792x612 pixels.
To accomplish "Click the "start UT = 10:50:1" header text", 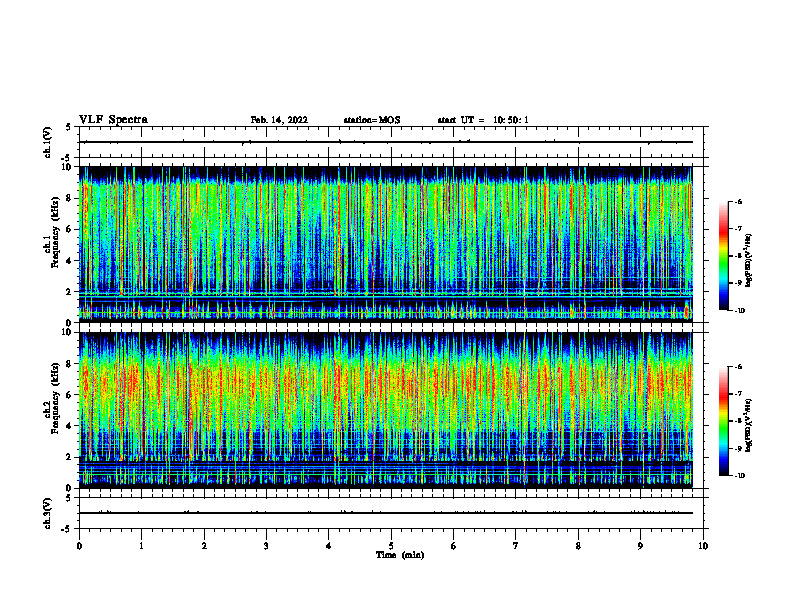I will tap(483, 120).
